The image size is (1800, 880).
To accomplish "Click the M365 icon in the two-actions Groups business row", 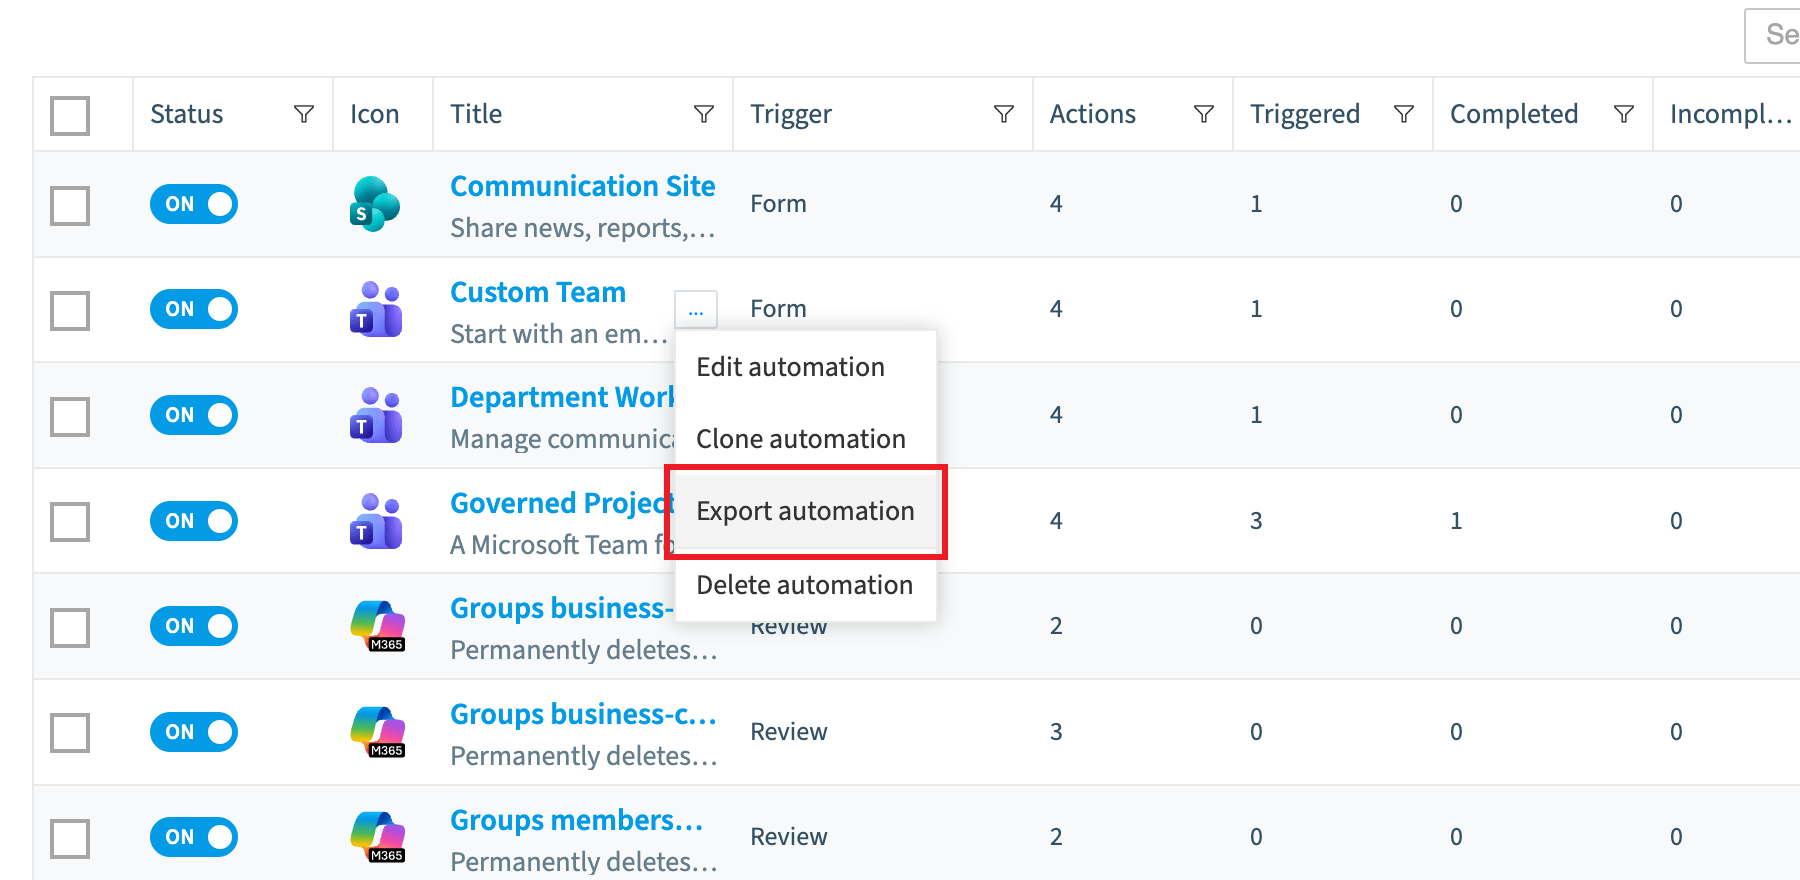I will [377, 626].
